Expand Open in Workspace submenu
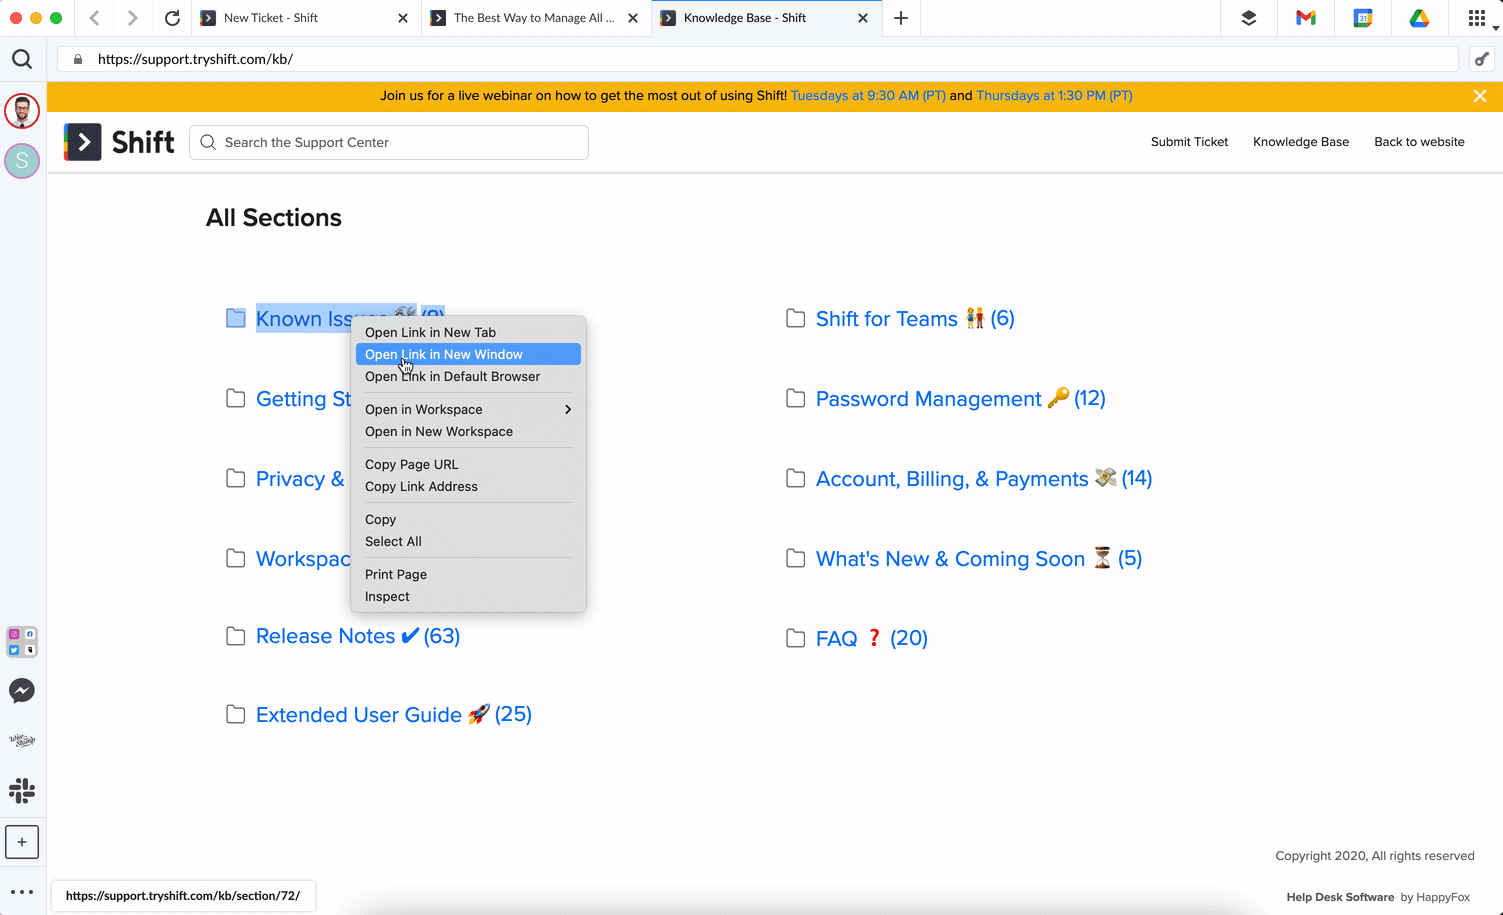 468,409
